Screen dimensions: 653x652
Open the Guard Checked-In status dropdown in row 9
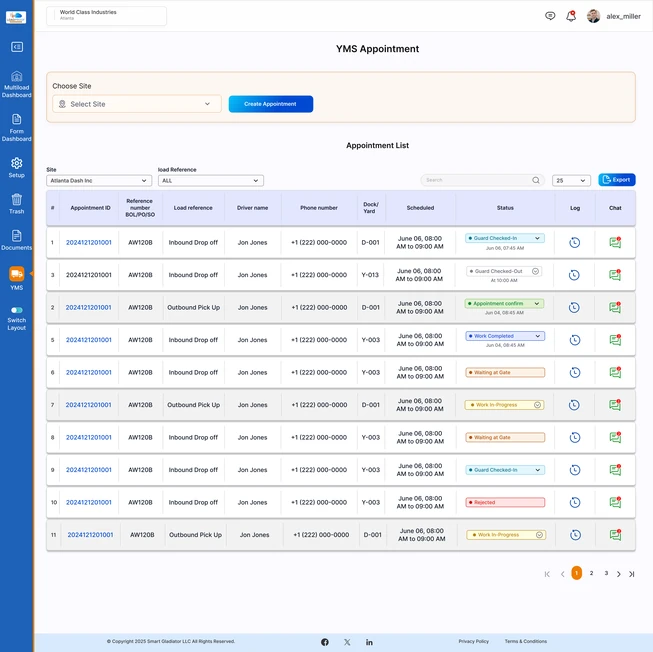click(x=505, y=470)
